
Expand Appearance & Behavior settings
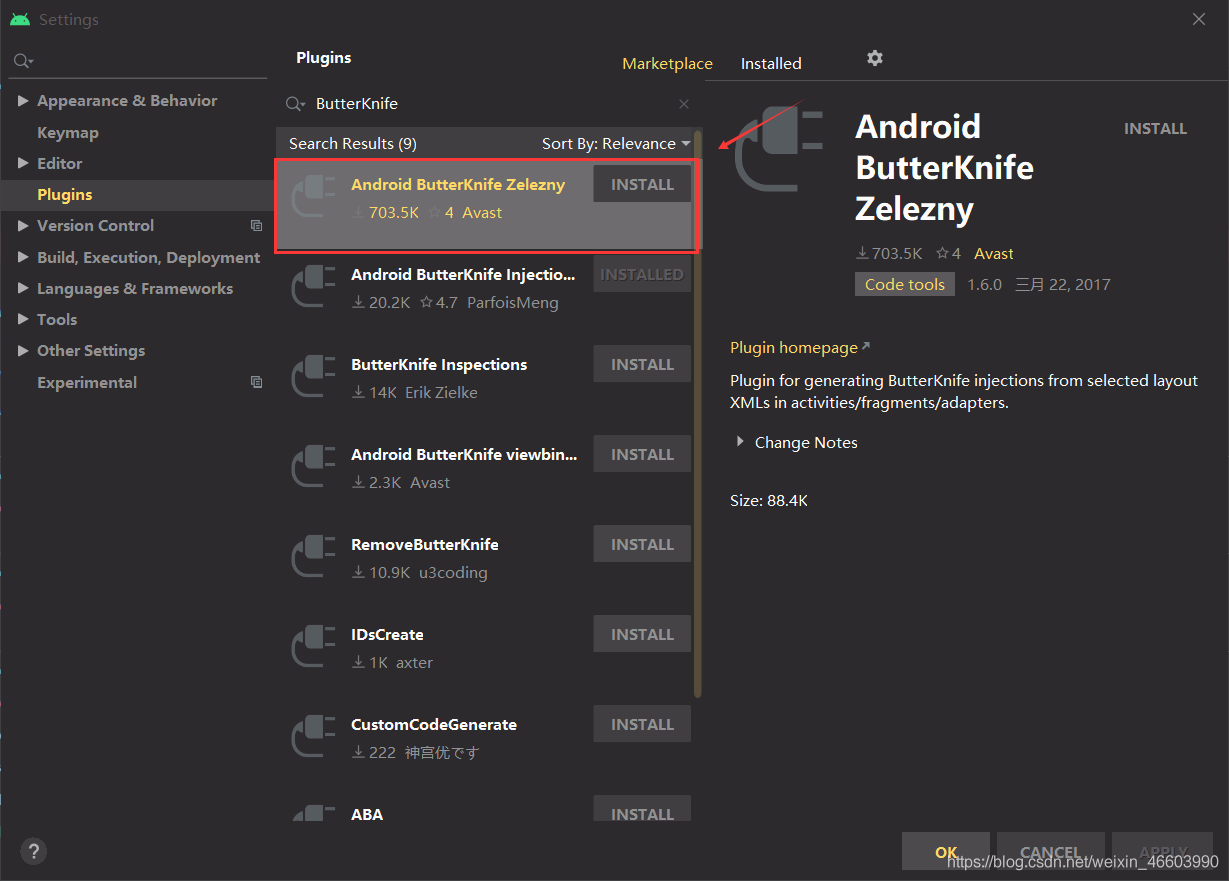pos(23,101)
